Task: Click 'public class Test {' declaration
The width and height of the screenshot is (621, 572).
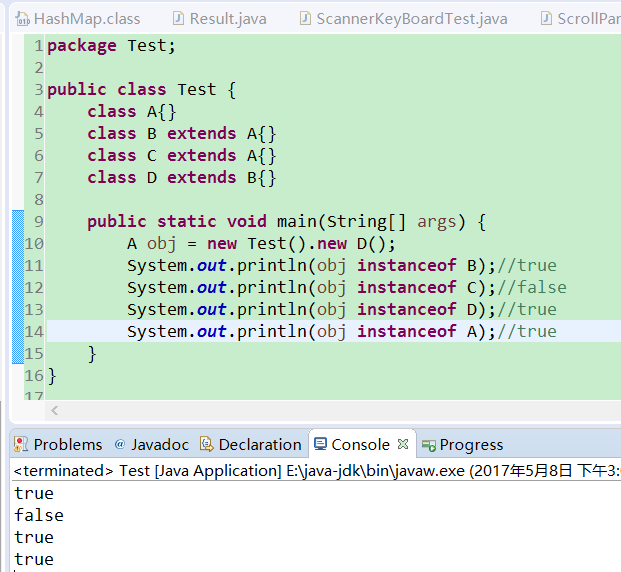Action: [142, 90]
